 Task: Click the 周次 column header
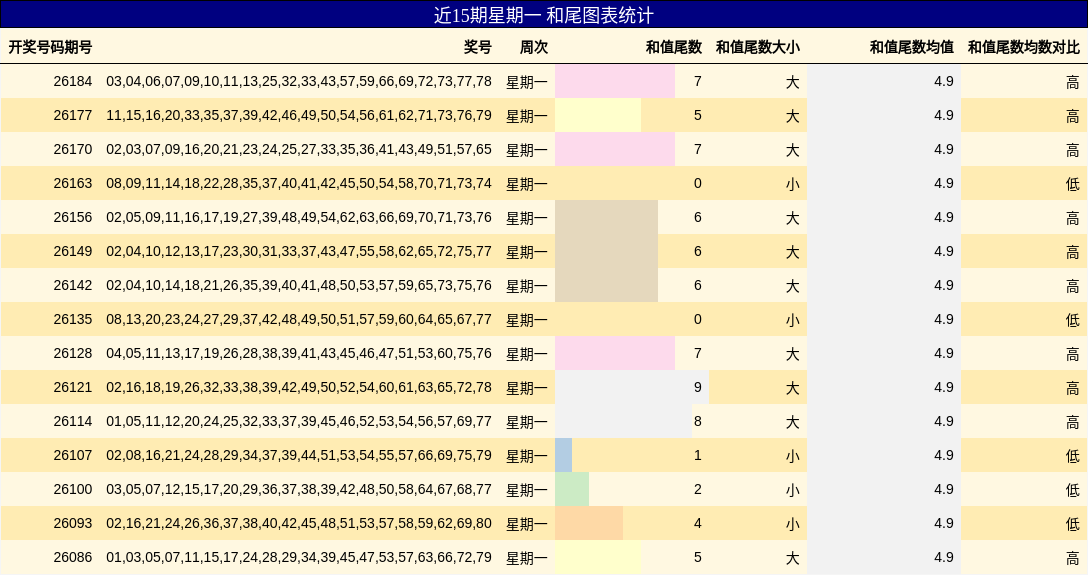pyautogui.click(x=534, y=47)
